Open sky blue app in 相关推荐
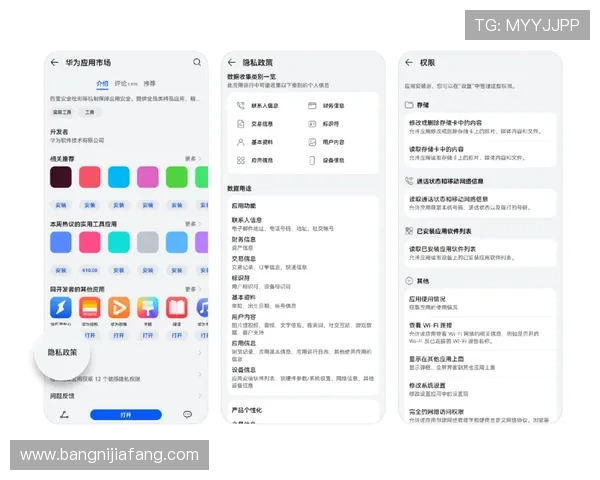600x480 pixels. click(119, 177)
